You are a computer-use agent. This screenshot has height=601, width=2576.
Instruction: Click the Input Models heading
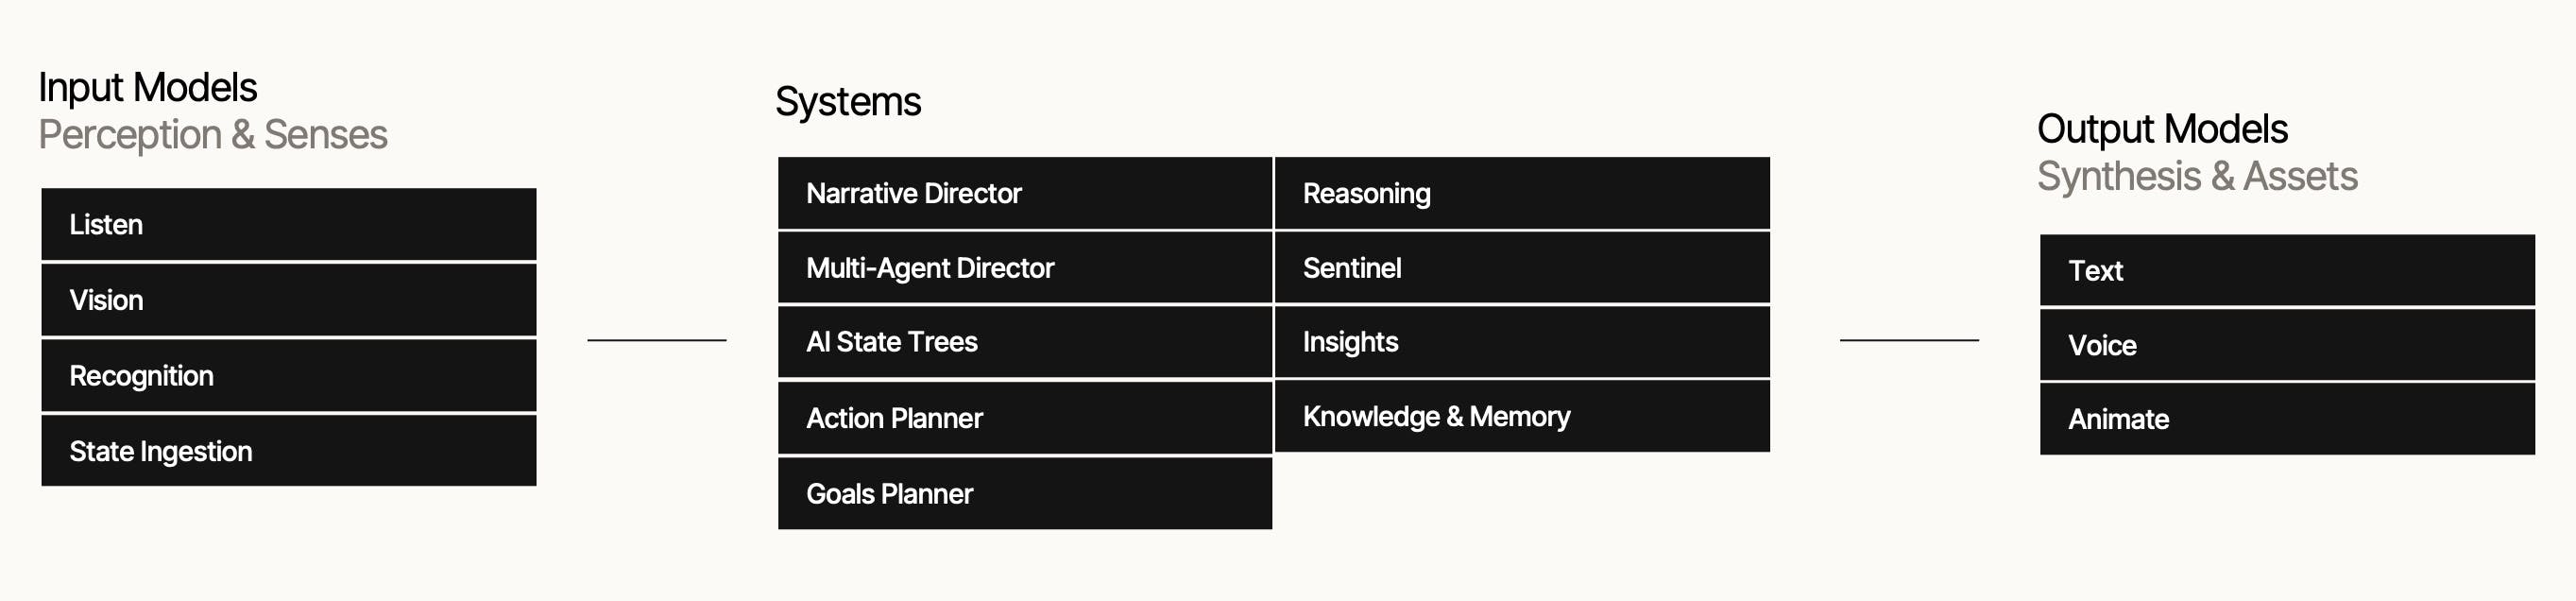pos(148,88)
